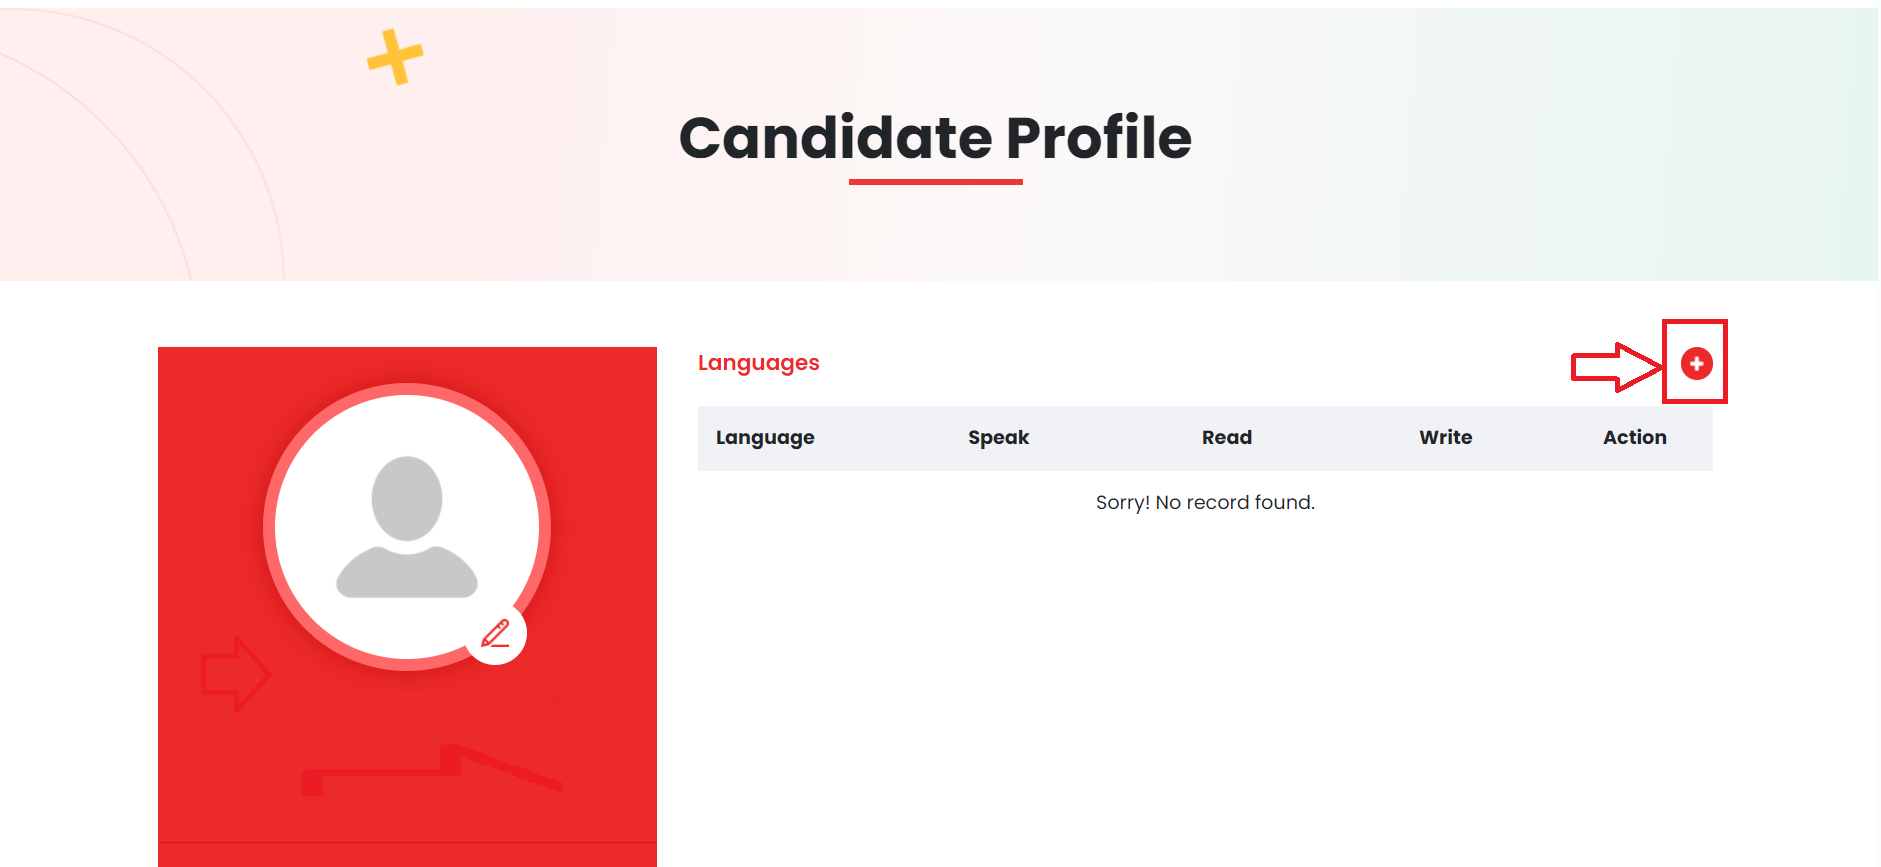Viewport: 1881px width, 867px height.
Task: Click the Language column header
Action: click(x=765, y=437)
